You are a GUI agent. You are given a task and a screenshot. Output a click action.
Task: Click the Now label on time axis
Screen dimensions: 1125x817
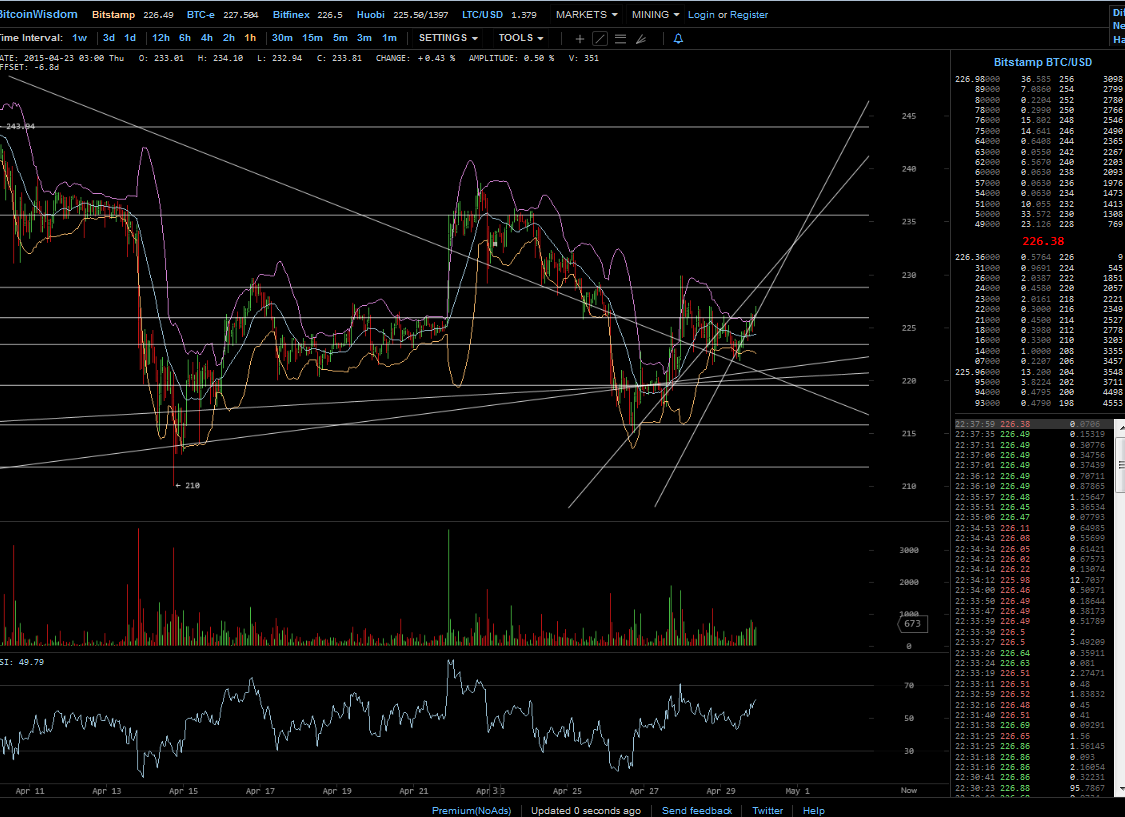(909, 790)
